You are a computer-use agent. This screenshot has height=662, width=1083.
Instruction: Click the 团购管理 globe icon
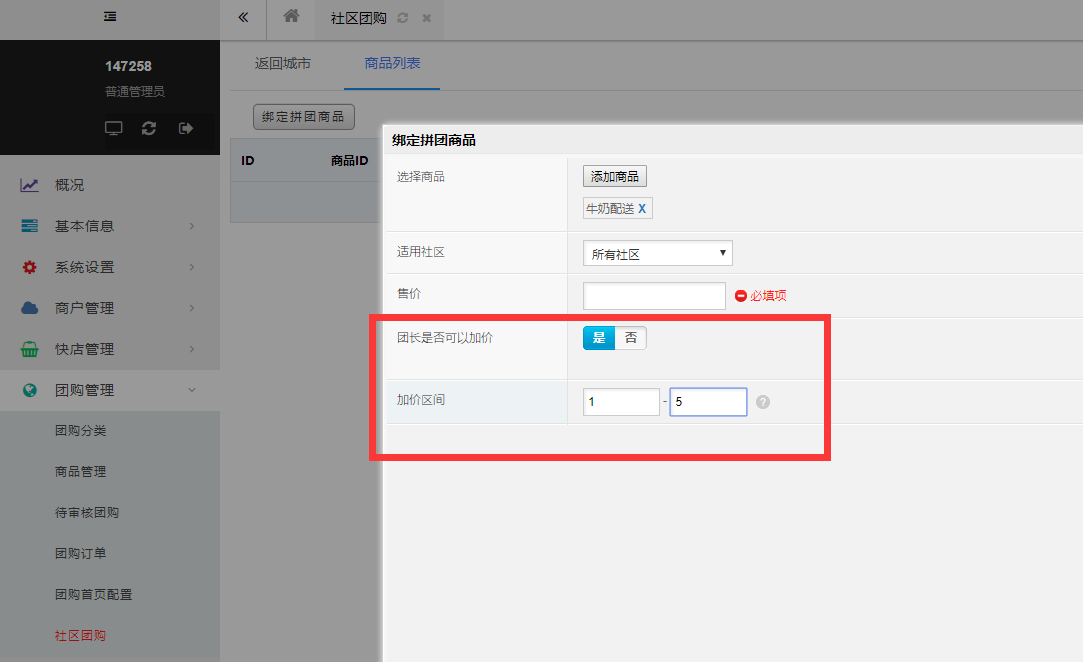tap(30, 389)
